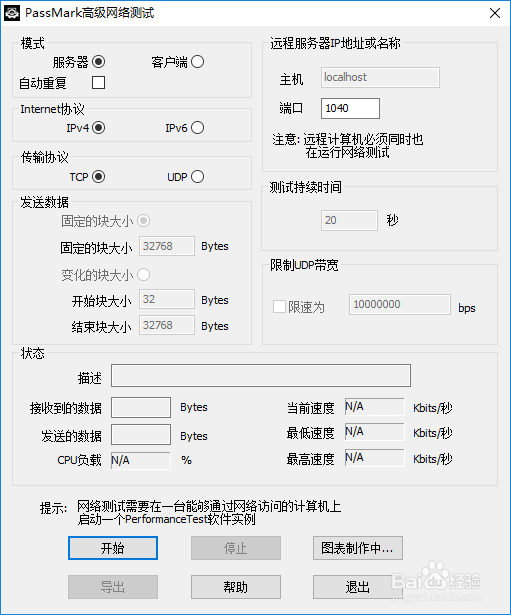Click the fixed block size 32768 field

[x=167, y=246]
